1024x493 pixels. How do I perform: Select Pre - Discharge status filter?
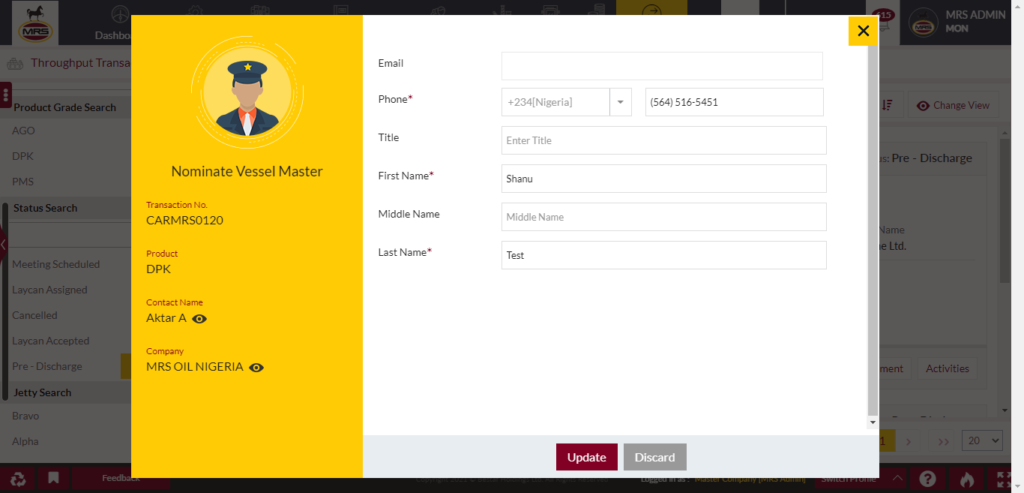click(x=47, y=366)
